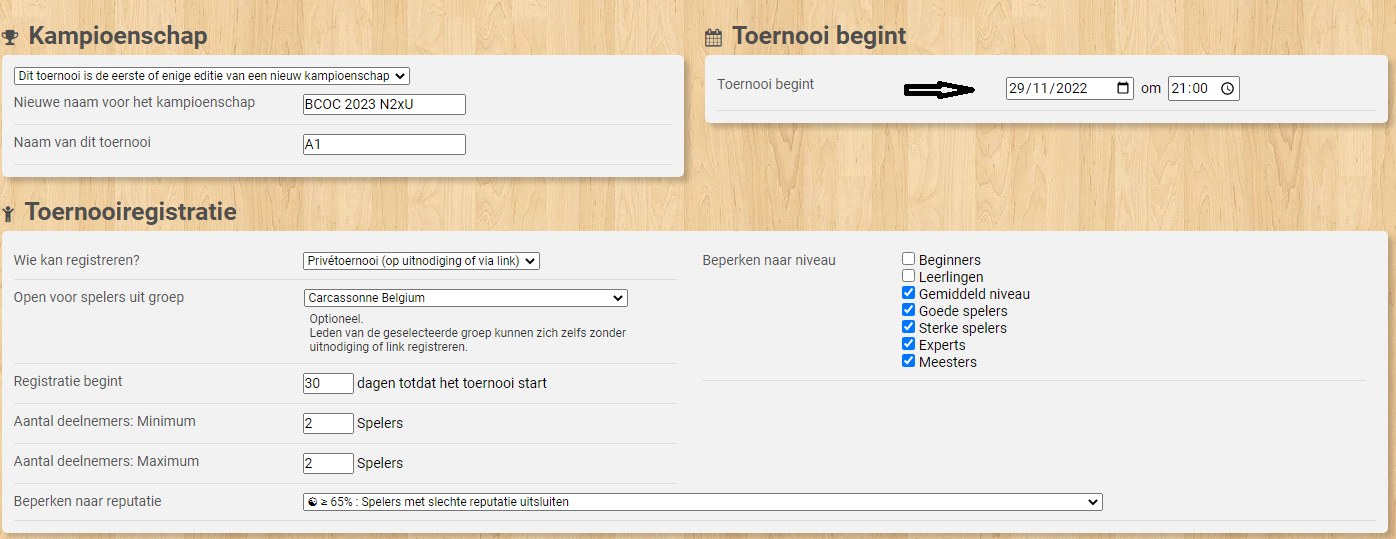Click the Toernooiregistratie section heading
This screenshot has height=539, width=1396.
(130, 212)
